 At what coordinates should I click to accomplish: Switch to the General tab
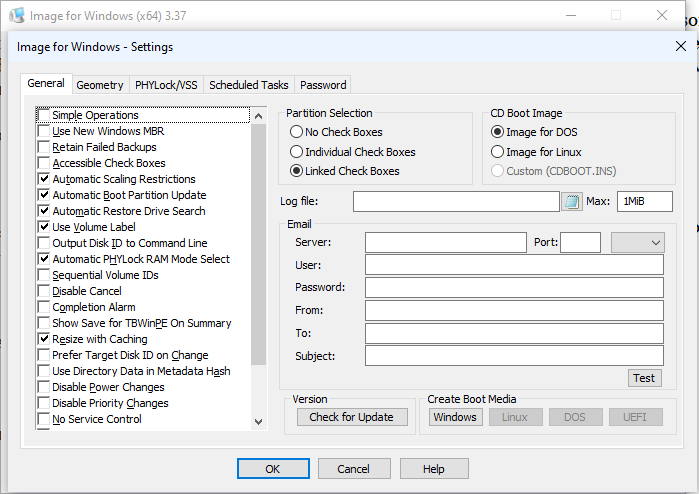pos(46,83)
